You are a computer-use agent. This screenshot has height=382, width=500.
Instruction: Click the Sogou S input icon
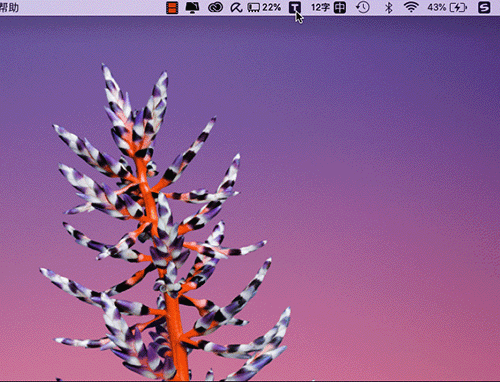[x=484, y=8]
